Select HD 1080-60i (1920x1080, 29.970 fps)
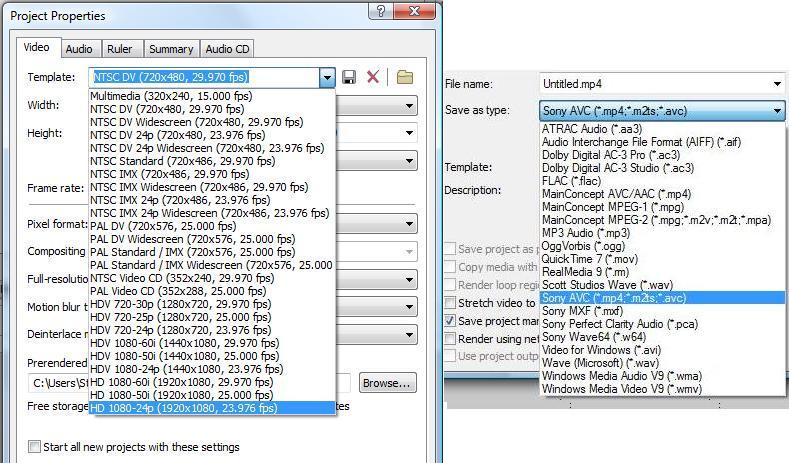The height and width of the screenshot is (463, 789). click(212, 382)
